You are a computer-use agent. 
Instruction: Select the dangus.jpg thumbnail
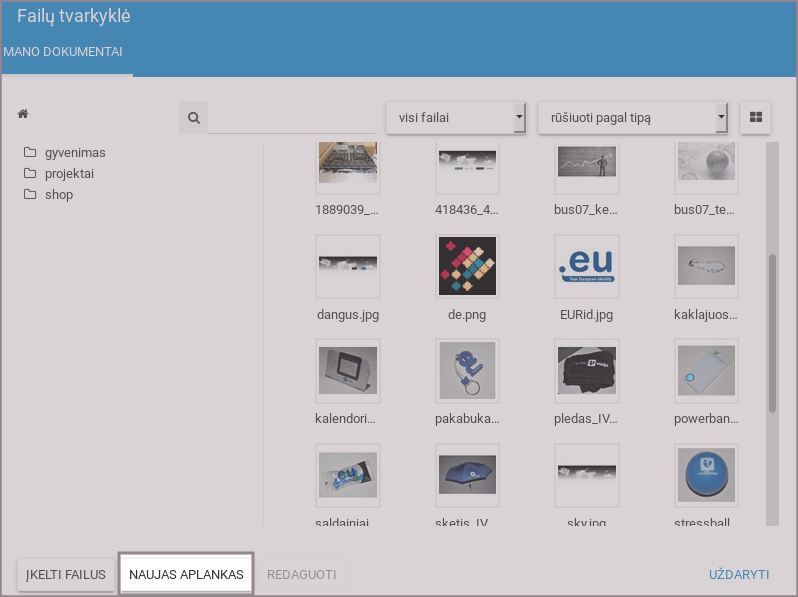[x=348, y=266]
